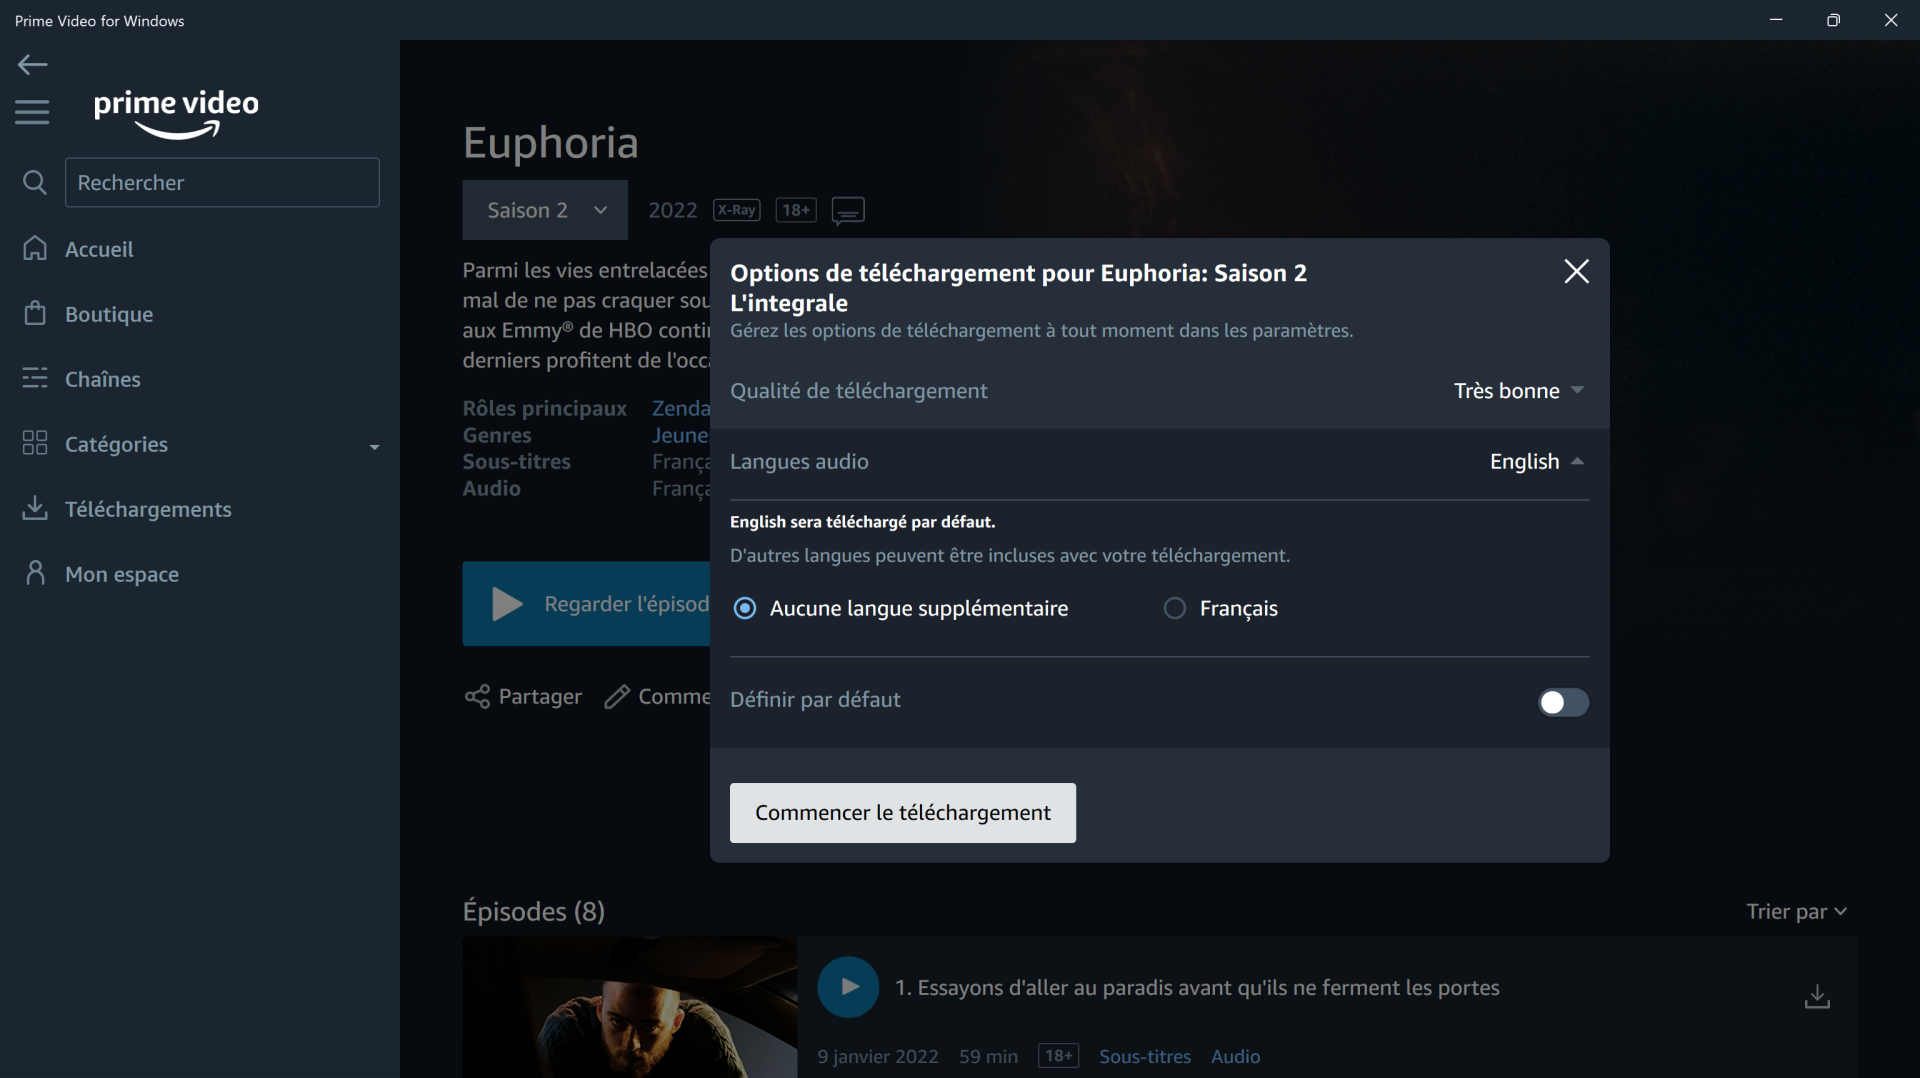Viewport: 1920px width, 1078px height.
Task: Open Boutique in the sidebar
Action: click(88, 314)
